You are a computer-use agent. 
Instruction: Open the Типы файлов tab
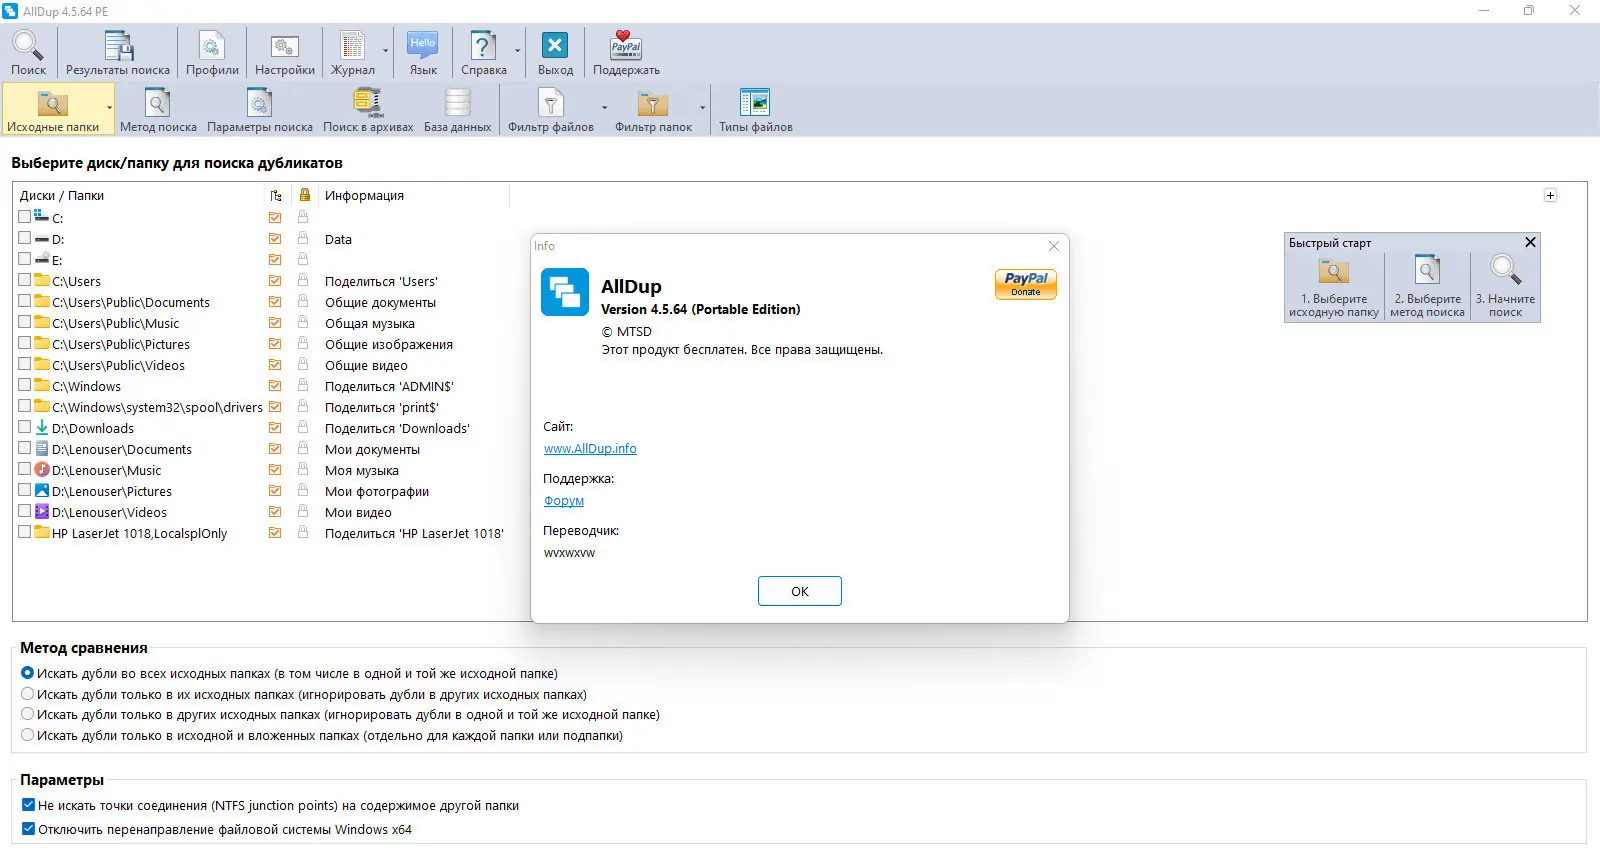756,109
